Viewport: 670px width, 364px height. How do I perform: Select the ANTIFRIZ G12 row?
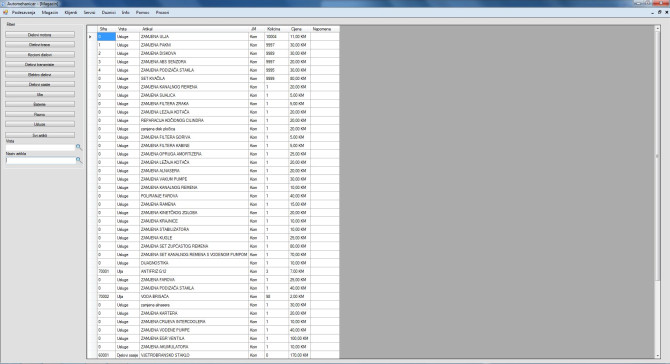click(213, 271)
